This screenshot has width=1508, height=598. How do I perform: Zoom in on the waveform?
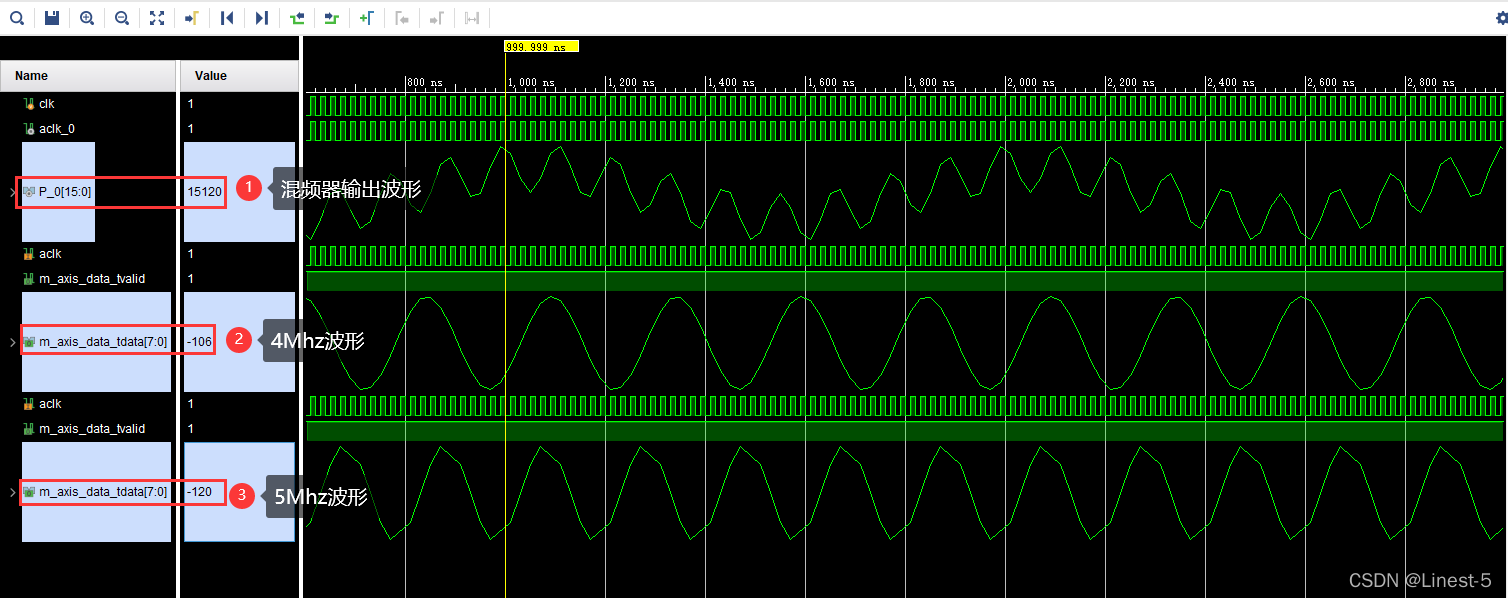[87, 18]
